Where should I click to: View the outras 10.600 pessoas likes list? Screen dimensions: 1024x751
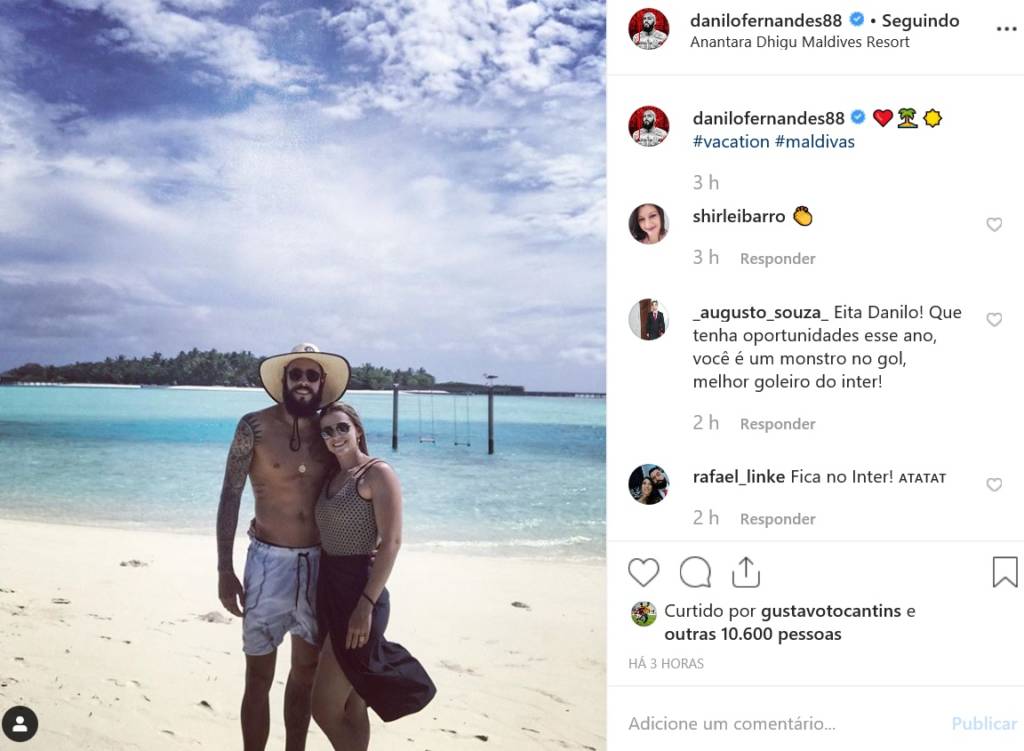pyautogui.click(x=752, y=634)
